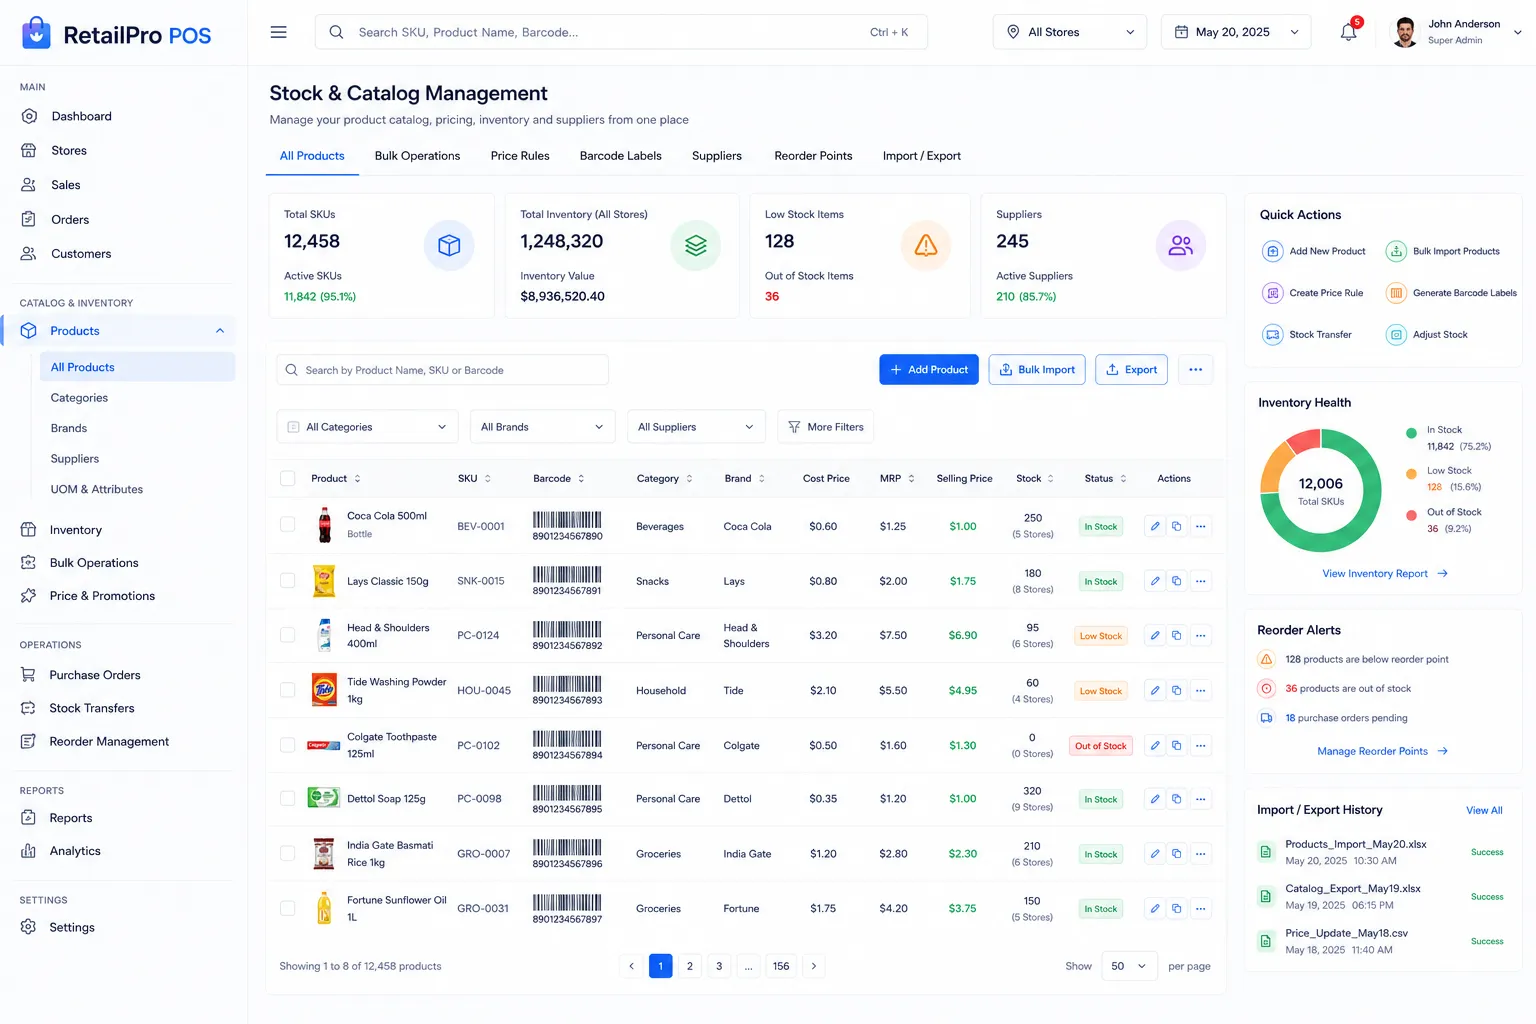Click Stock Transfer quick action icon
The image size is (1536, 1024).
(x=1272, y=335)
